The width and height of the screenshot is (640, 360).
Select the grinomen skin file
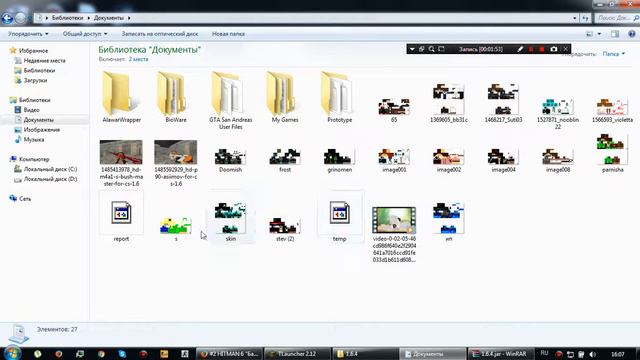click(340, 160)
